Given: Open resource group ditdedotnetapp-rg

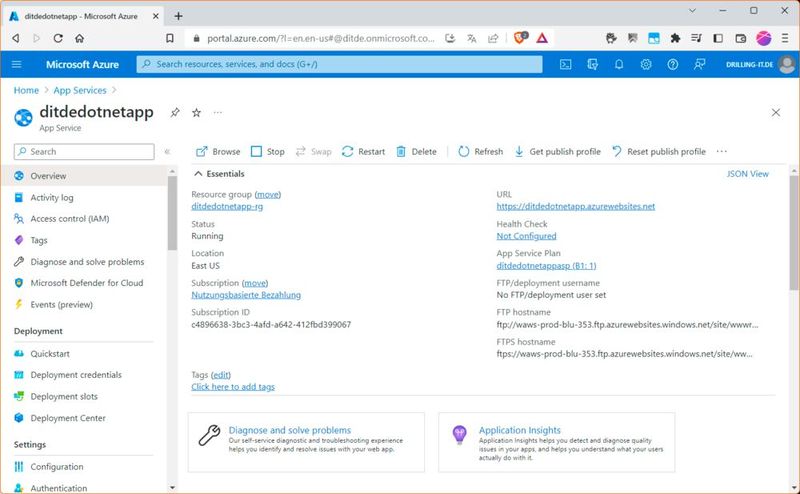Looking at the screenshot, I should [x=227, y=207].
